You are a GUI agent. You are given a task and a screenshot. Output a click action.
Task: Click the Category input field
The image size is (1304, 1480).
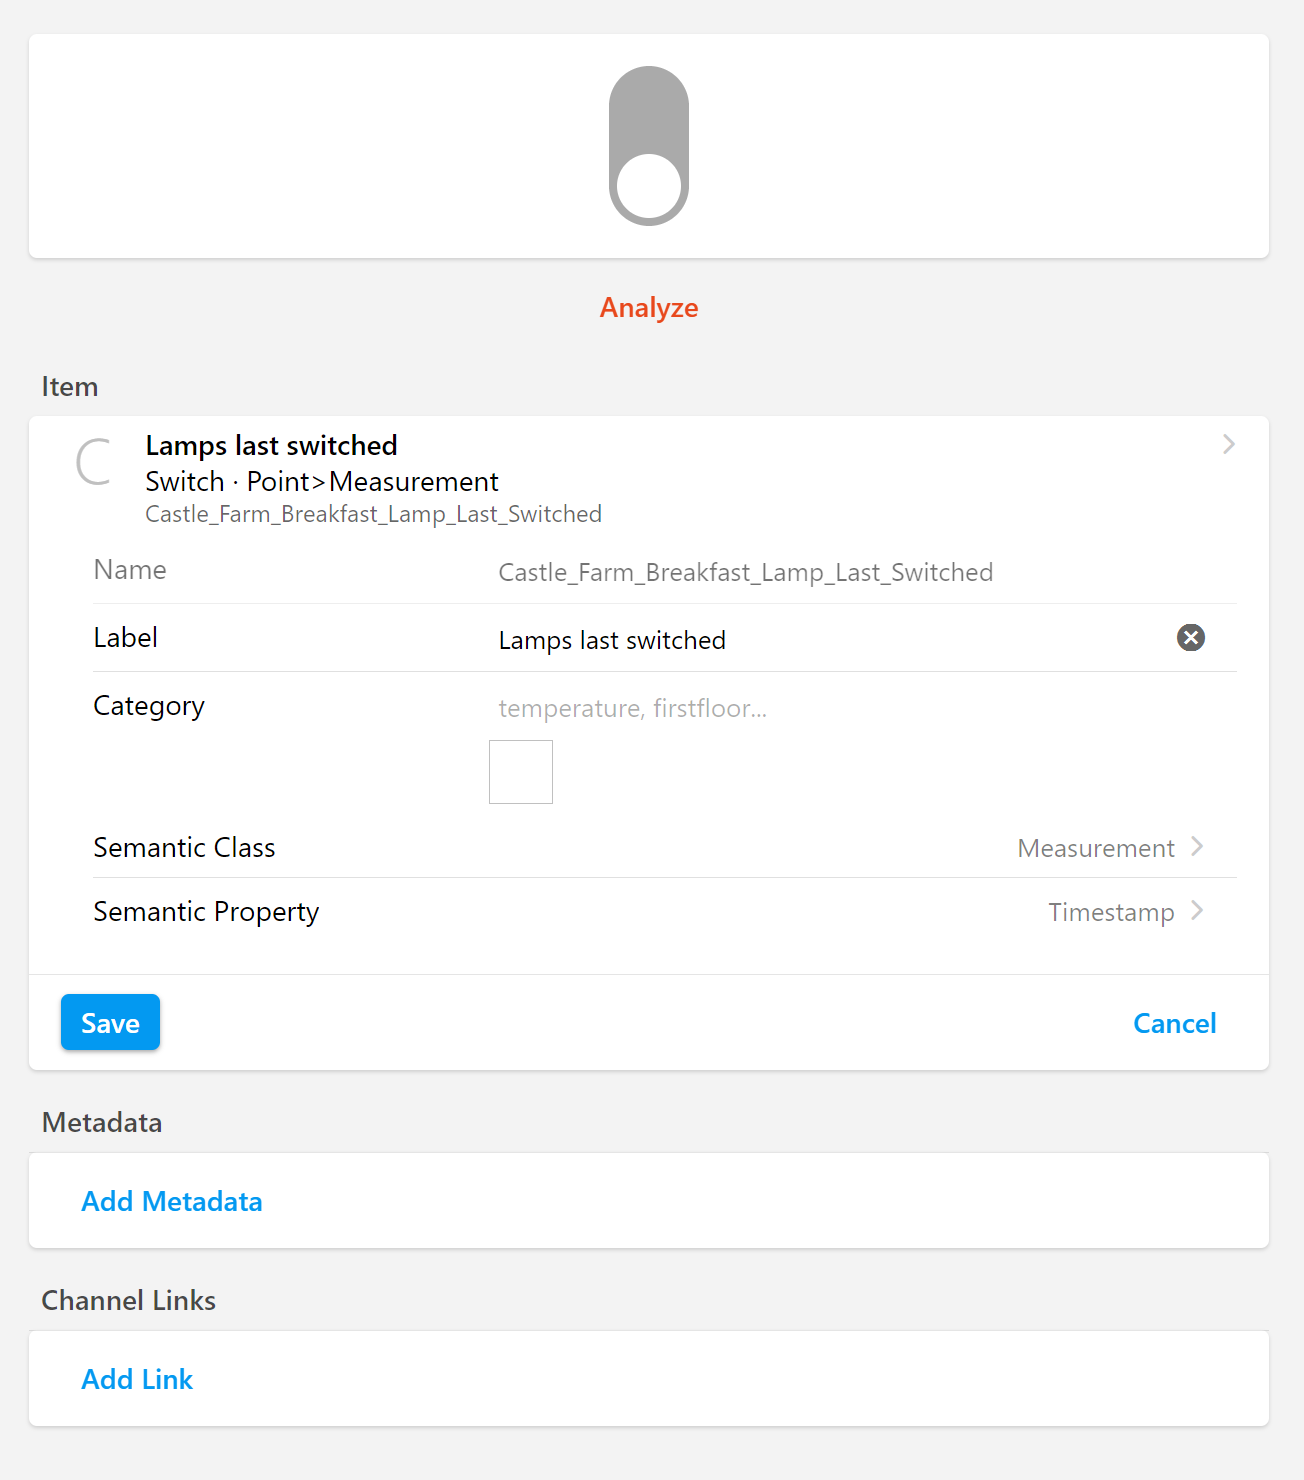(x=700, y=708)
